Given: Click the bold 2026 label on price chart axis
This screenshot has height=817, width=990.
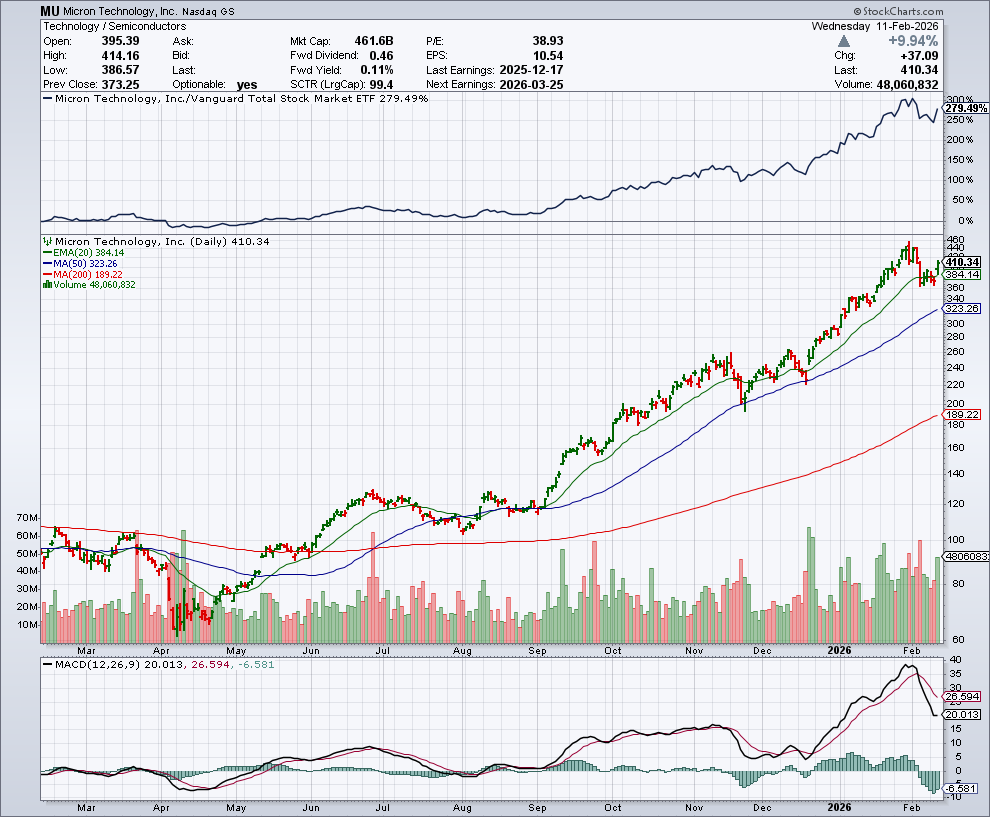Looking at the screenshot, I should 839,650.
